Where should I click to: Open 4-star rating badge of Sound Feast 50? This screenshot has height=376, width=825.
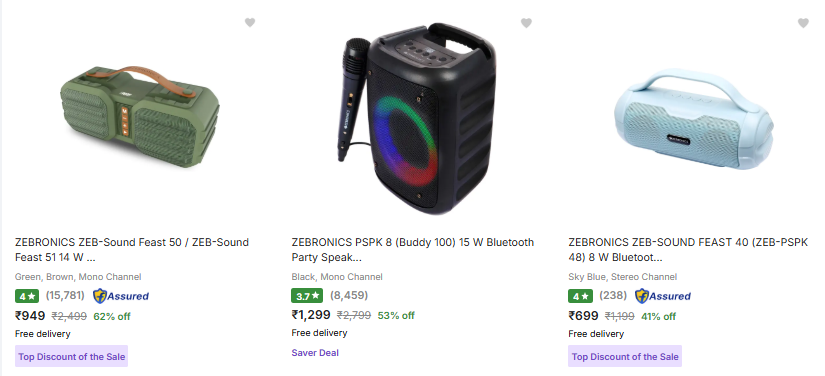[x=27, y=296]
